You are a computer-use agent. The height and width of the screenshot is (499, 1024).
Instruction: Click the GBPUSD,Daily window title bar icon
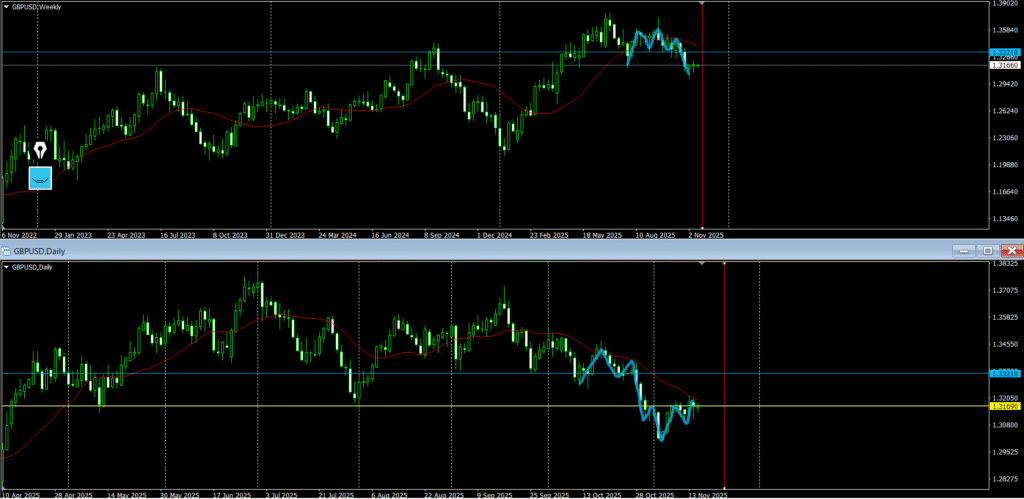[x=5, y=250]
